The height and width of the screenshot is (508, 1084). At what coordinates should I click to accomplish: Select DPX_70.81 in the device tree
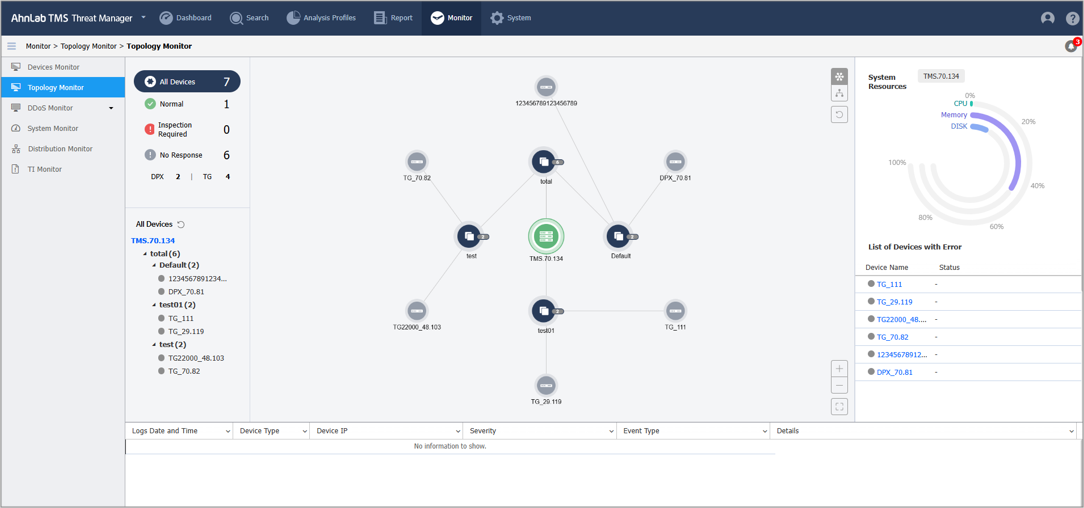coord(187,292)
